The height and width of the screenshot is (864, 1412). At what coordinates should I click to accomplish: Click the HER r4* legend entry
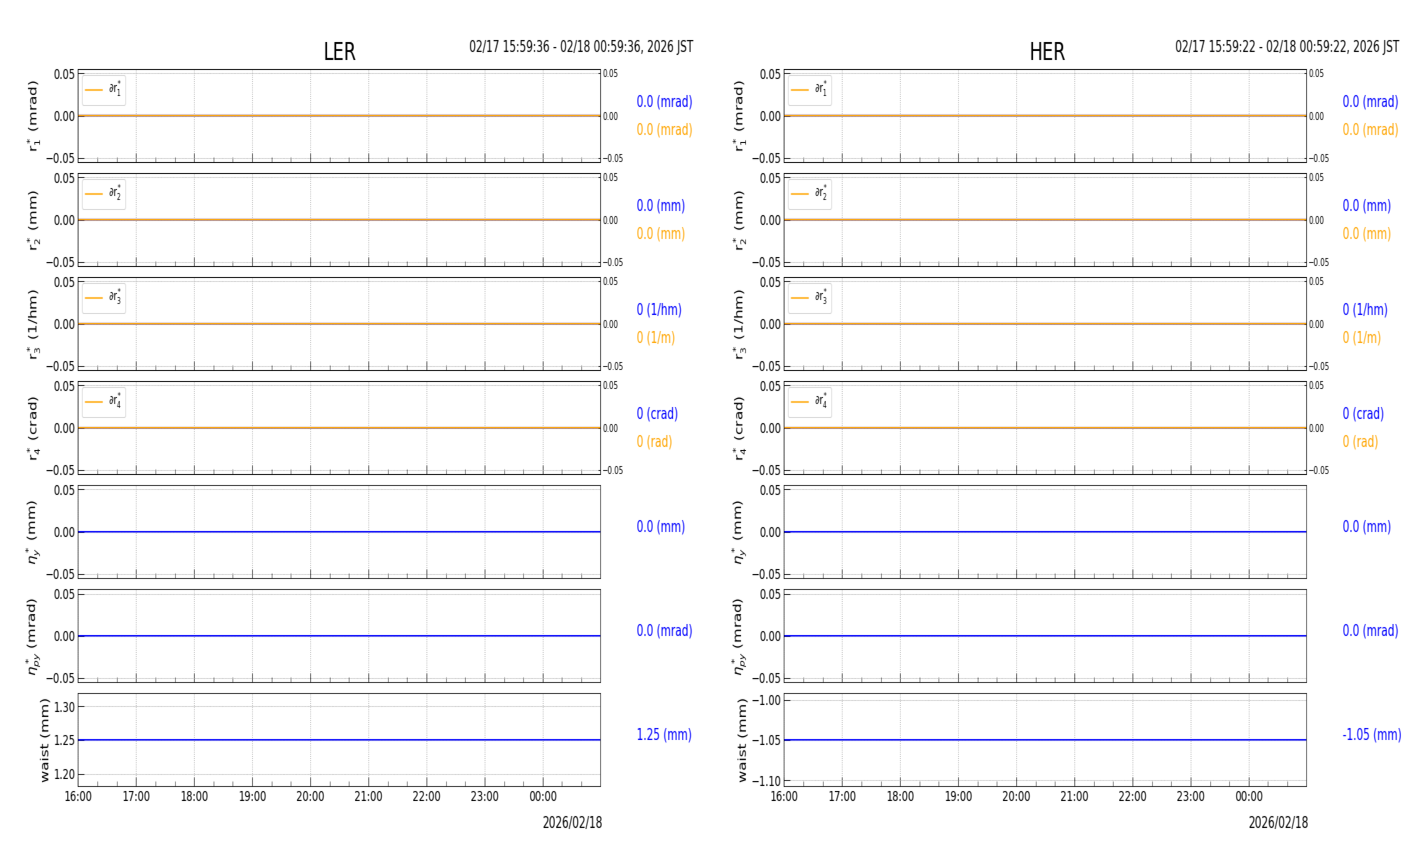point(810,402)
